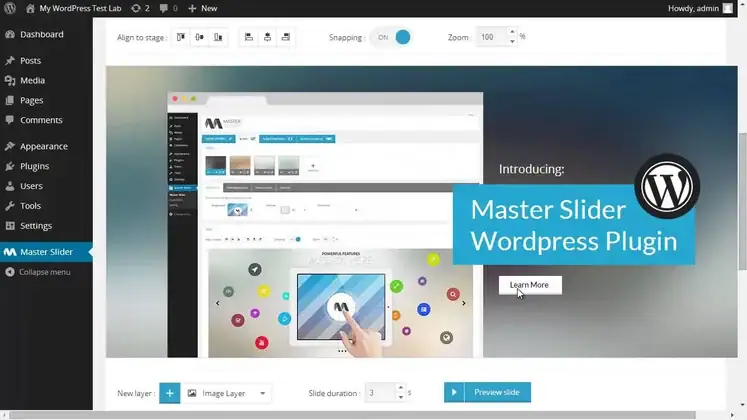Click the horizontal scrollbar at bottom
This screenshot has width=747, height=420.
(352, 415)
